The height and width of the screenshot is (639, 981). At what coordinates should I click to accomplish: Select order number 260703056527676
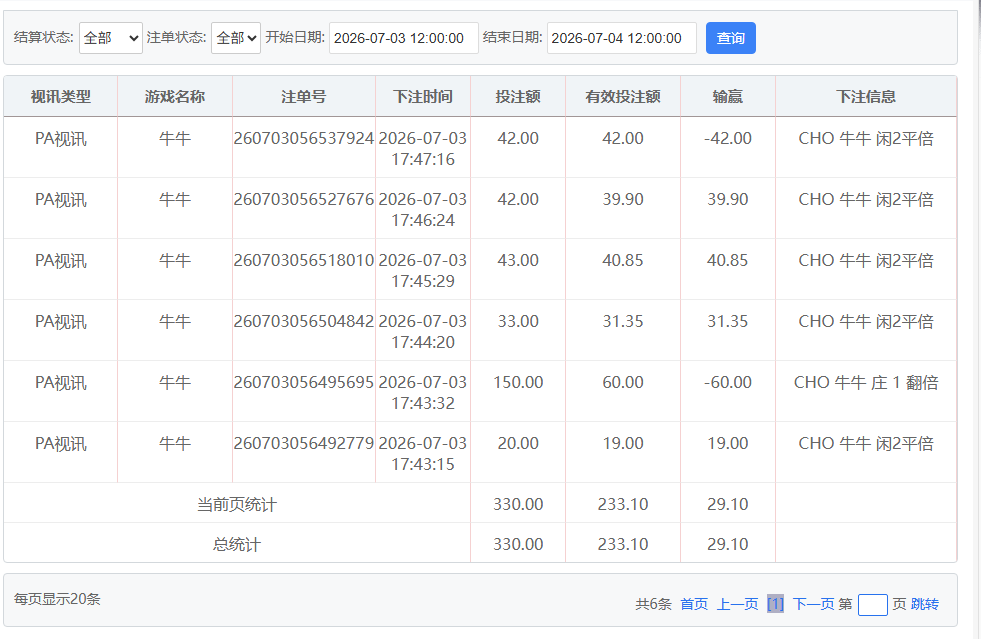pos(303,199)
